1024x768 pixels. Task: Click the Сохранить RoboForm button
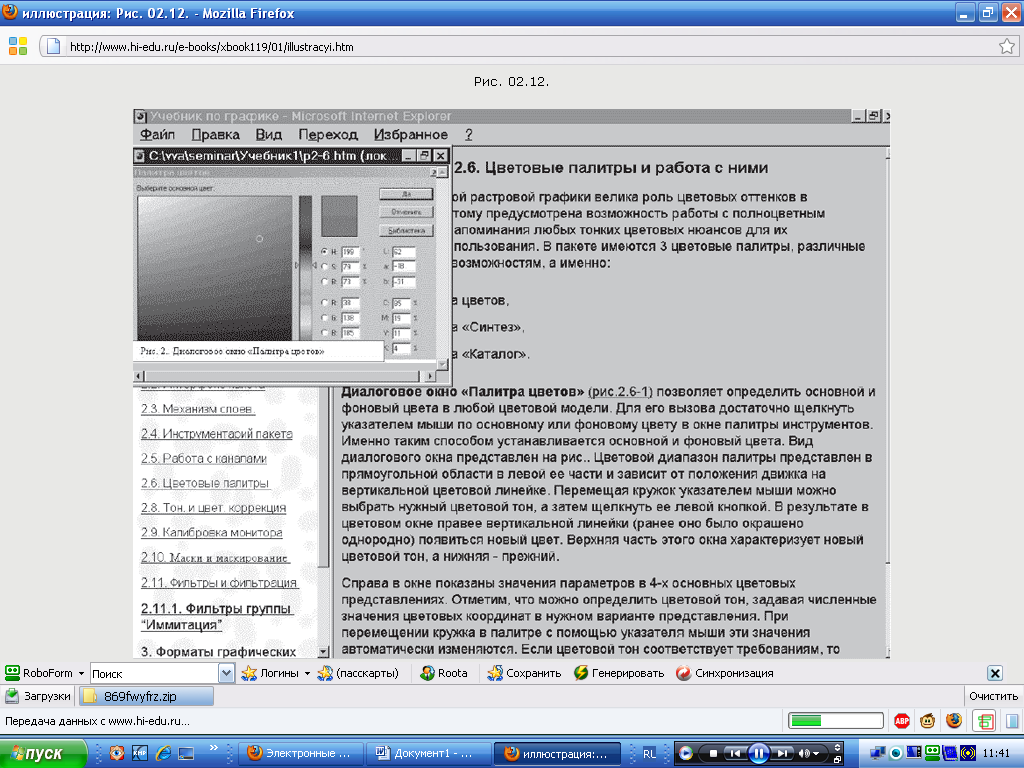click(524, 673)
